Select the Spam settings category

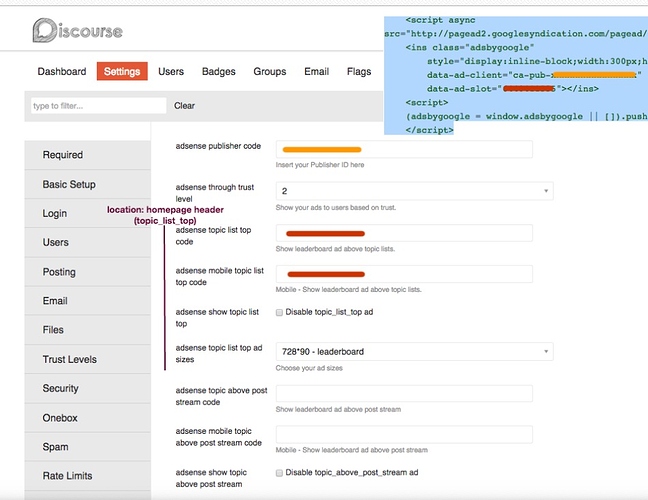[x=88, y=447]
